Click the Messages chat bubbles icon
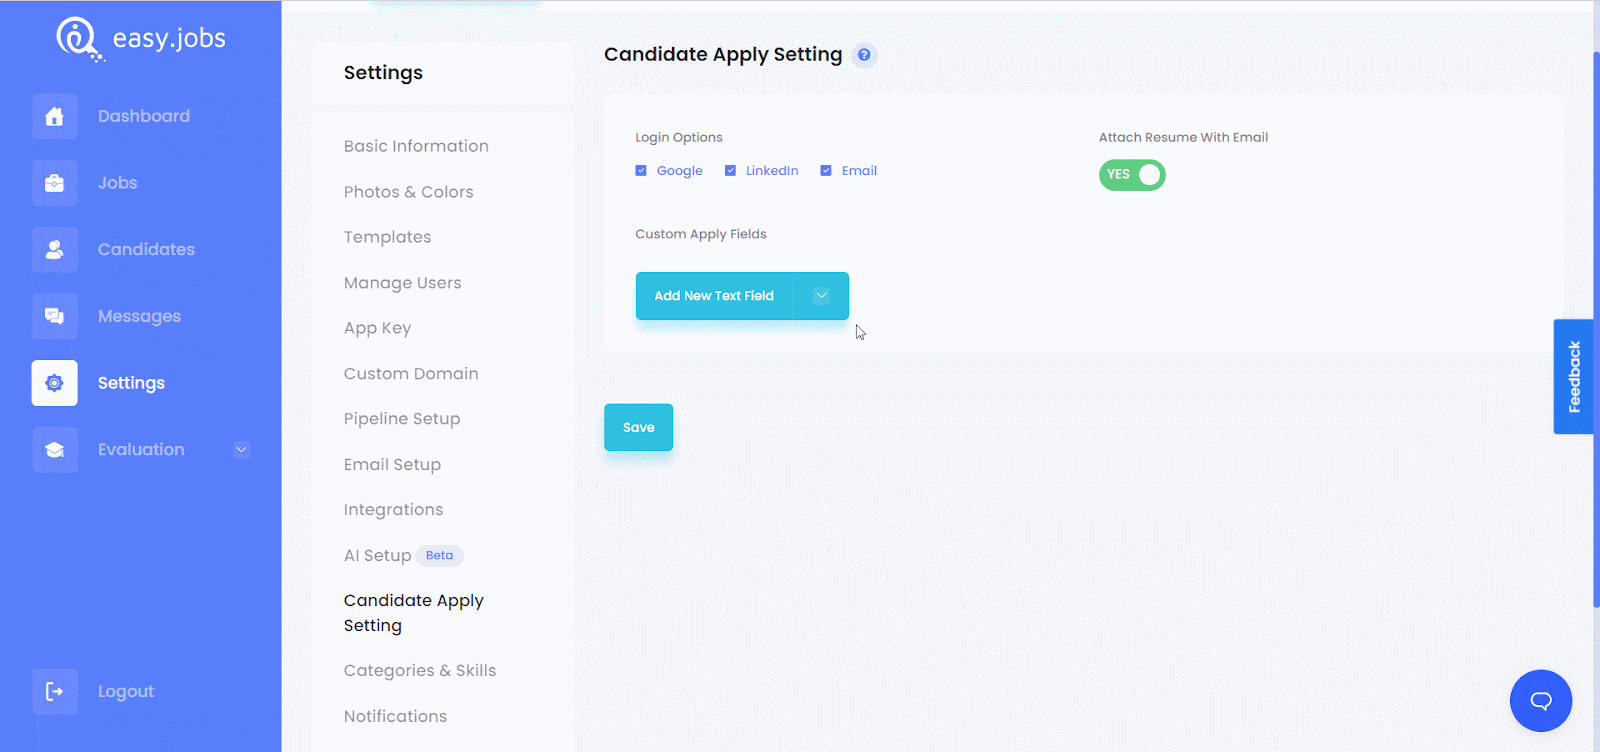Screen dimensions: 1600x752 [x=54, y=316]
